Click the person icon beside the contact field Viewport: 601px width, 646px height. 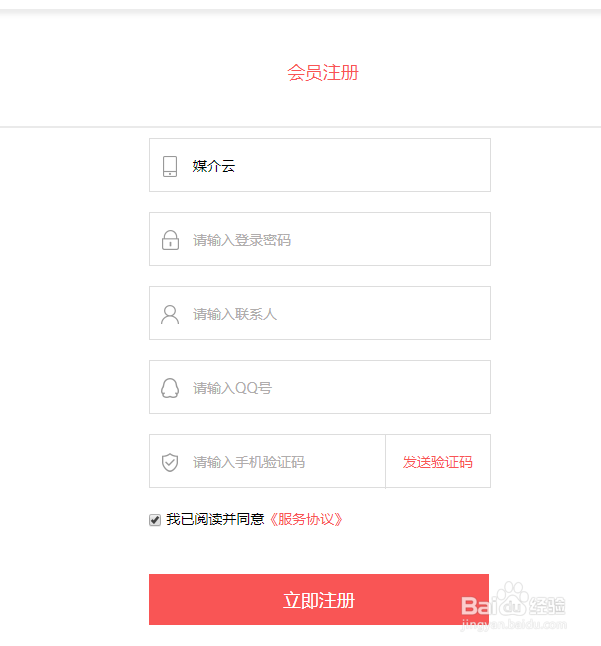coord(170,314)
